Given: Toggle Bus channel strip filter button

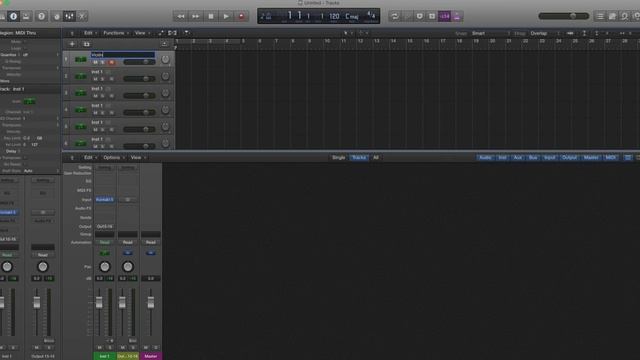Looking at the screenshot, I should 533,158.
